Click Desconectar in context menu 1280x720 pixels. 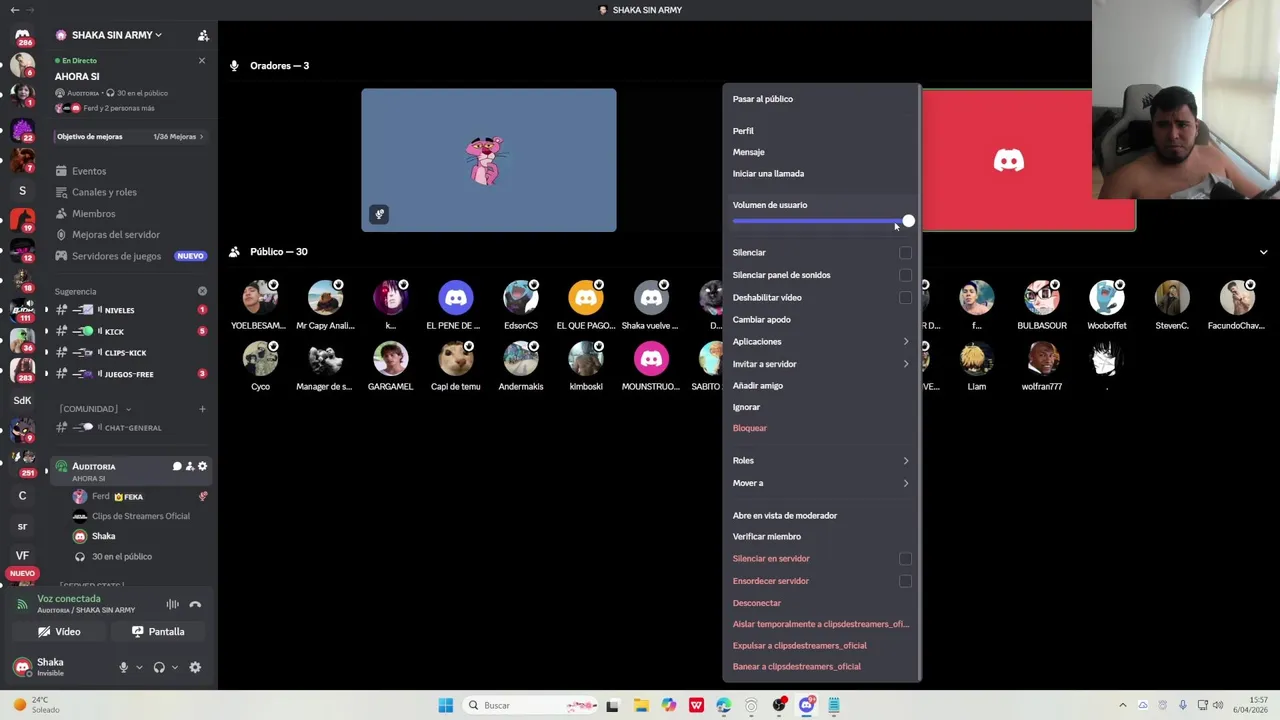[757, 603]
